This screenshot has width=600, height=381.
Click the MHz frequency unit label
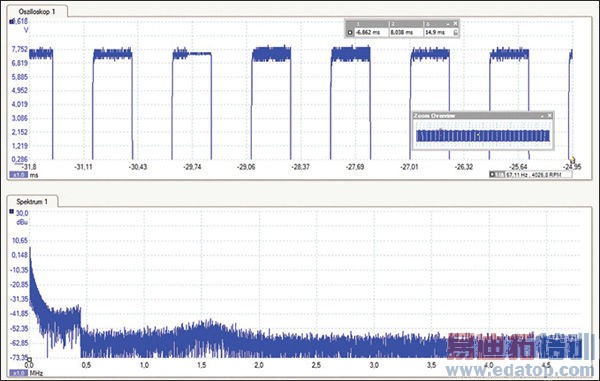pyautogui.click(x=36, y=373)
